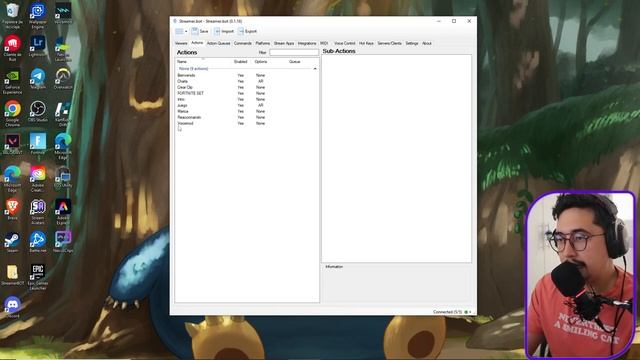Select the Fortnite desktop icon
640x360 pixels.
tap(38, 144)
